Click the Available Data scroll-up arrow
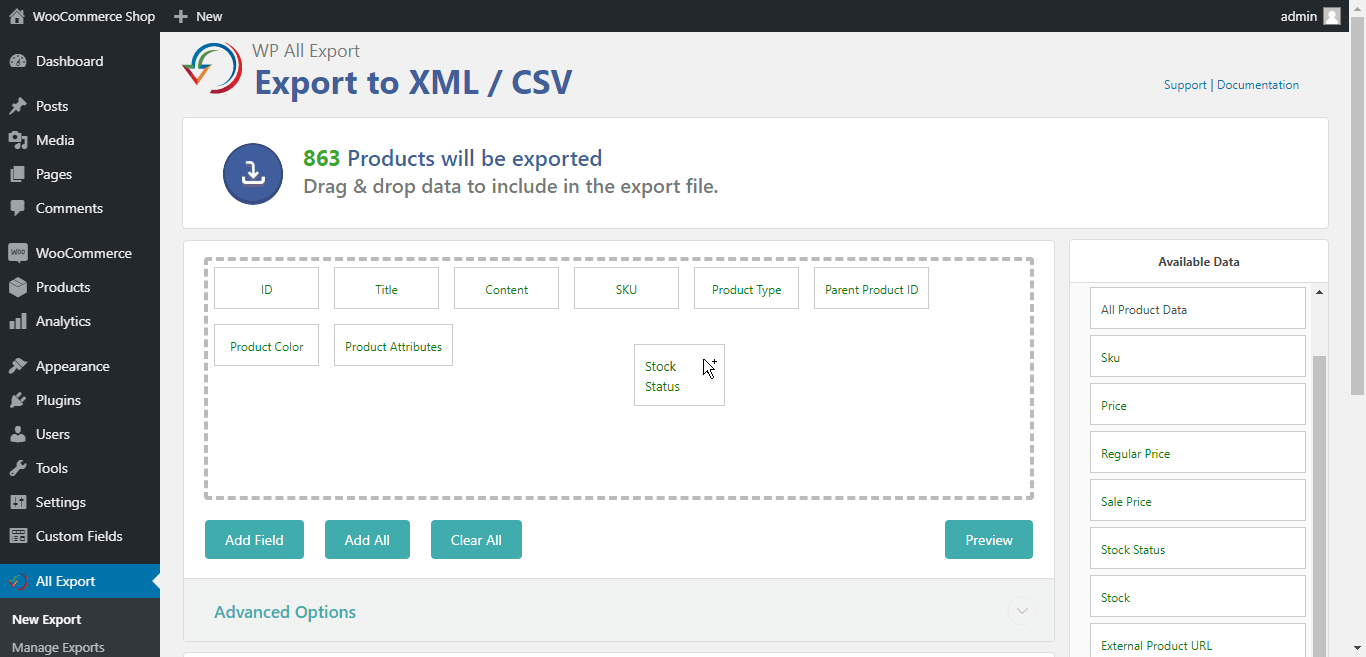The height and width of the screenshot is (657, 1366). pos(1319,292)
